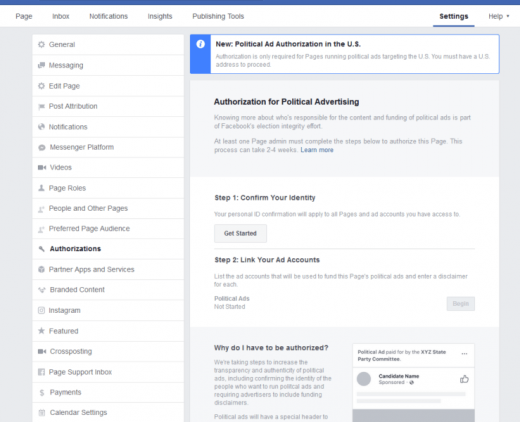The image size is (520, 422).
Task: Click the Page Support Inbox icon
Action: pyautogui.click(x=41, y=372)
